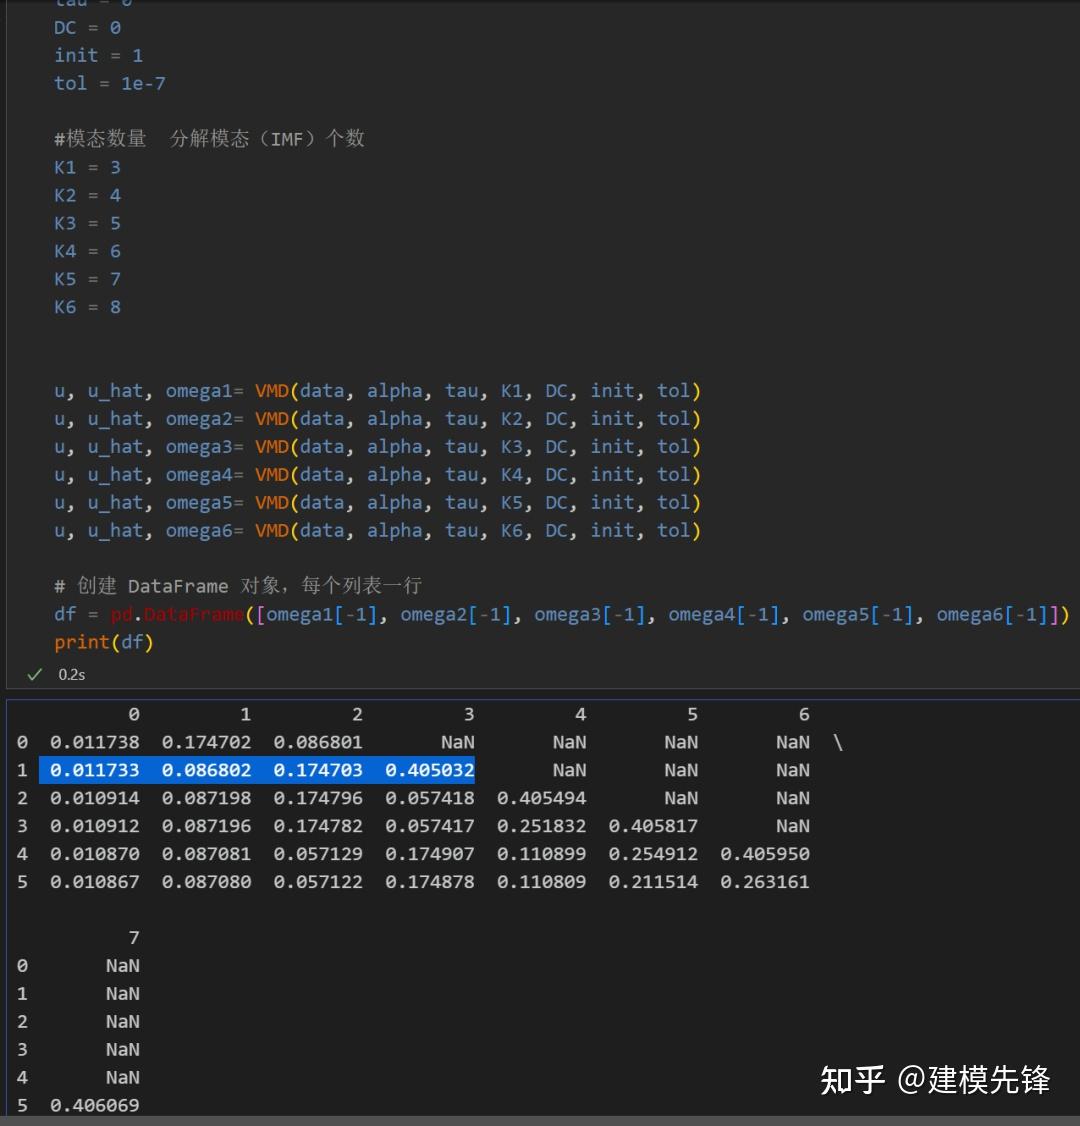
Task: Click the NaN value in row 0 output
Action: pyautogui.click(x=457, y=742)
